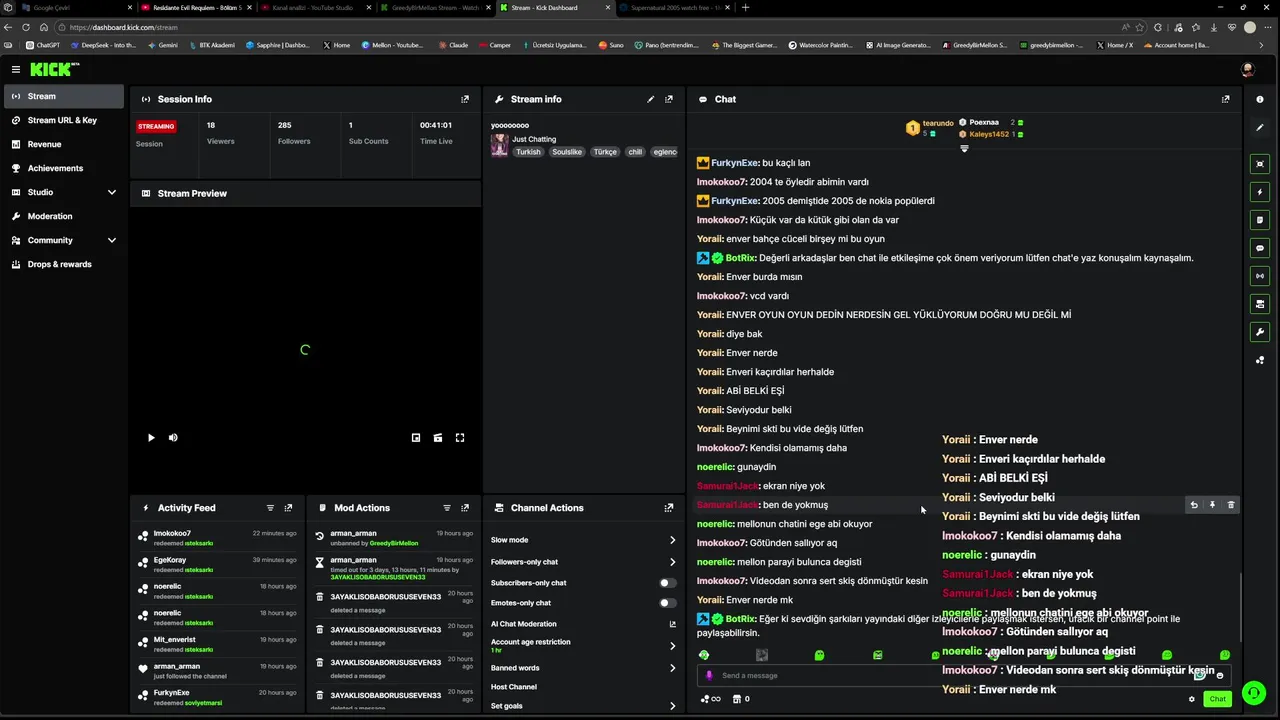Screen dimensions: 1280x720
Task: Expand Banned words settings
Action: (x=672, y=668)
